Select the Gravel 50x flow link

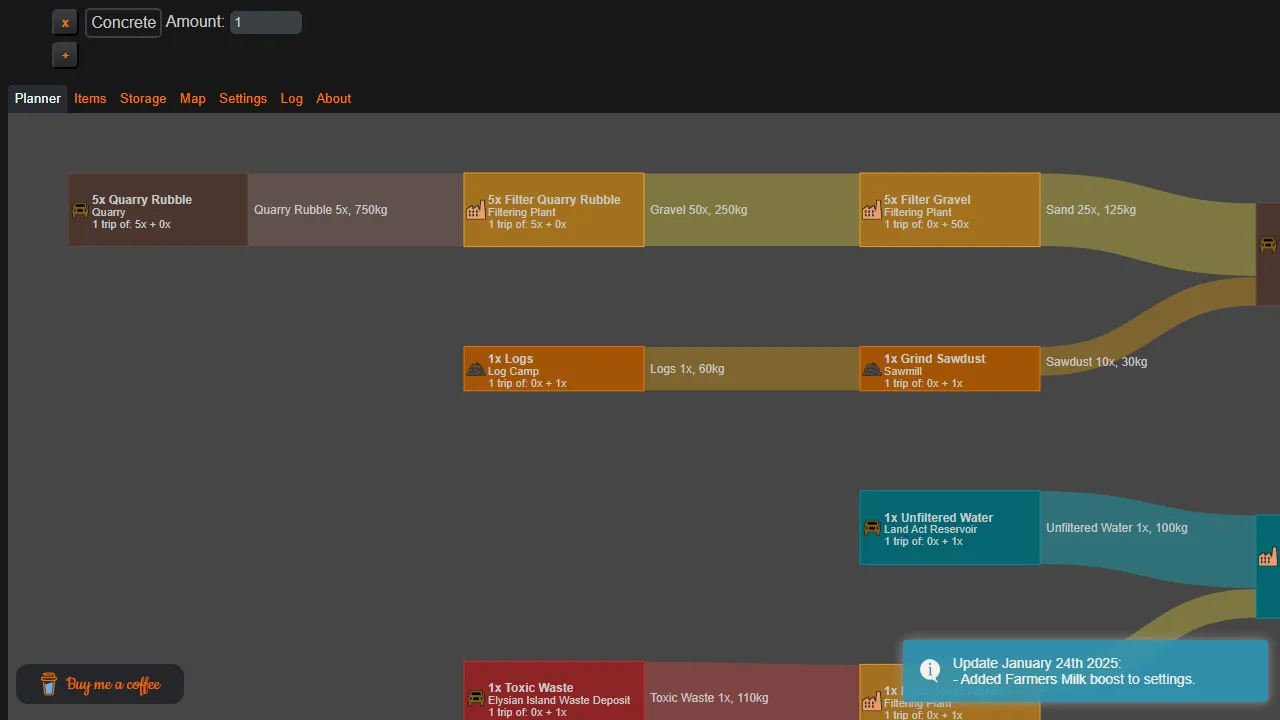751,210
